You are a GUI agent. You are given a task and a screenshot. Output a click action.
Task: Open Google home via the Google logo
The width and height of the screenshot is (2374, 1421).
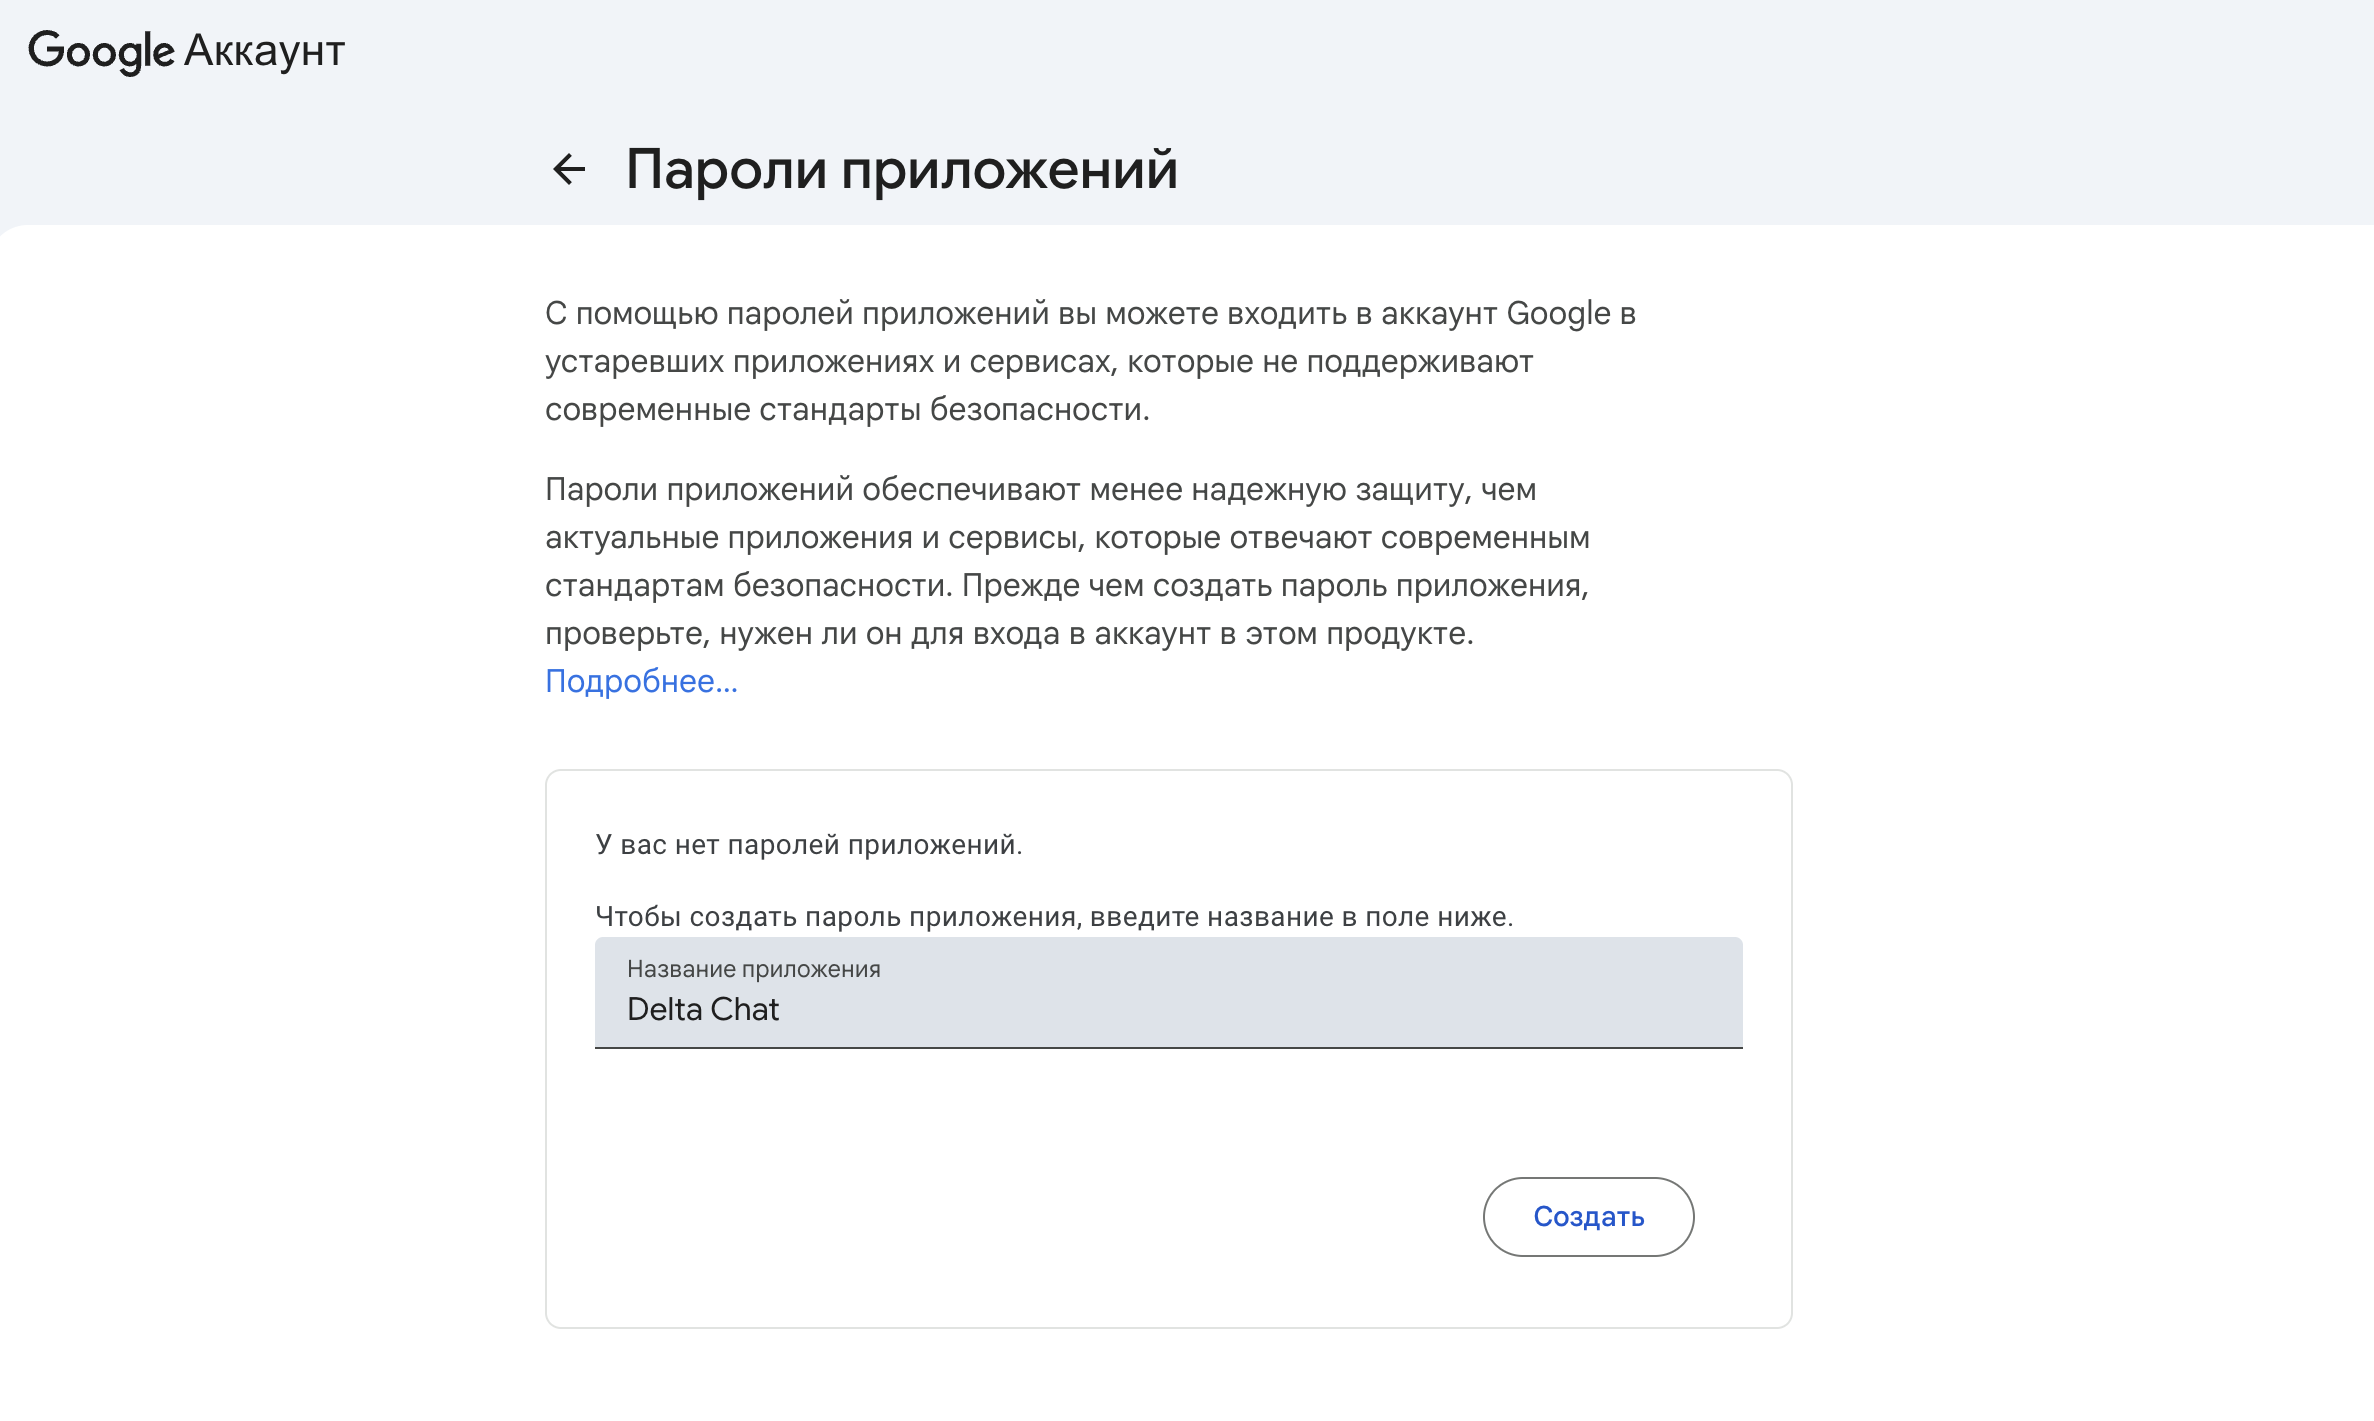pyautogui.click(x=102, y=50)
